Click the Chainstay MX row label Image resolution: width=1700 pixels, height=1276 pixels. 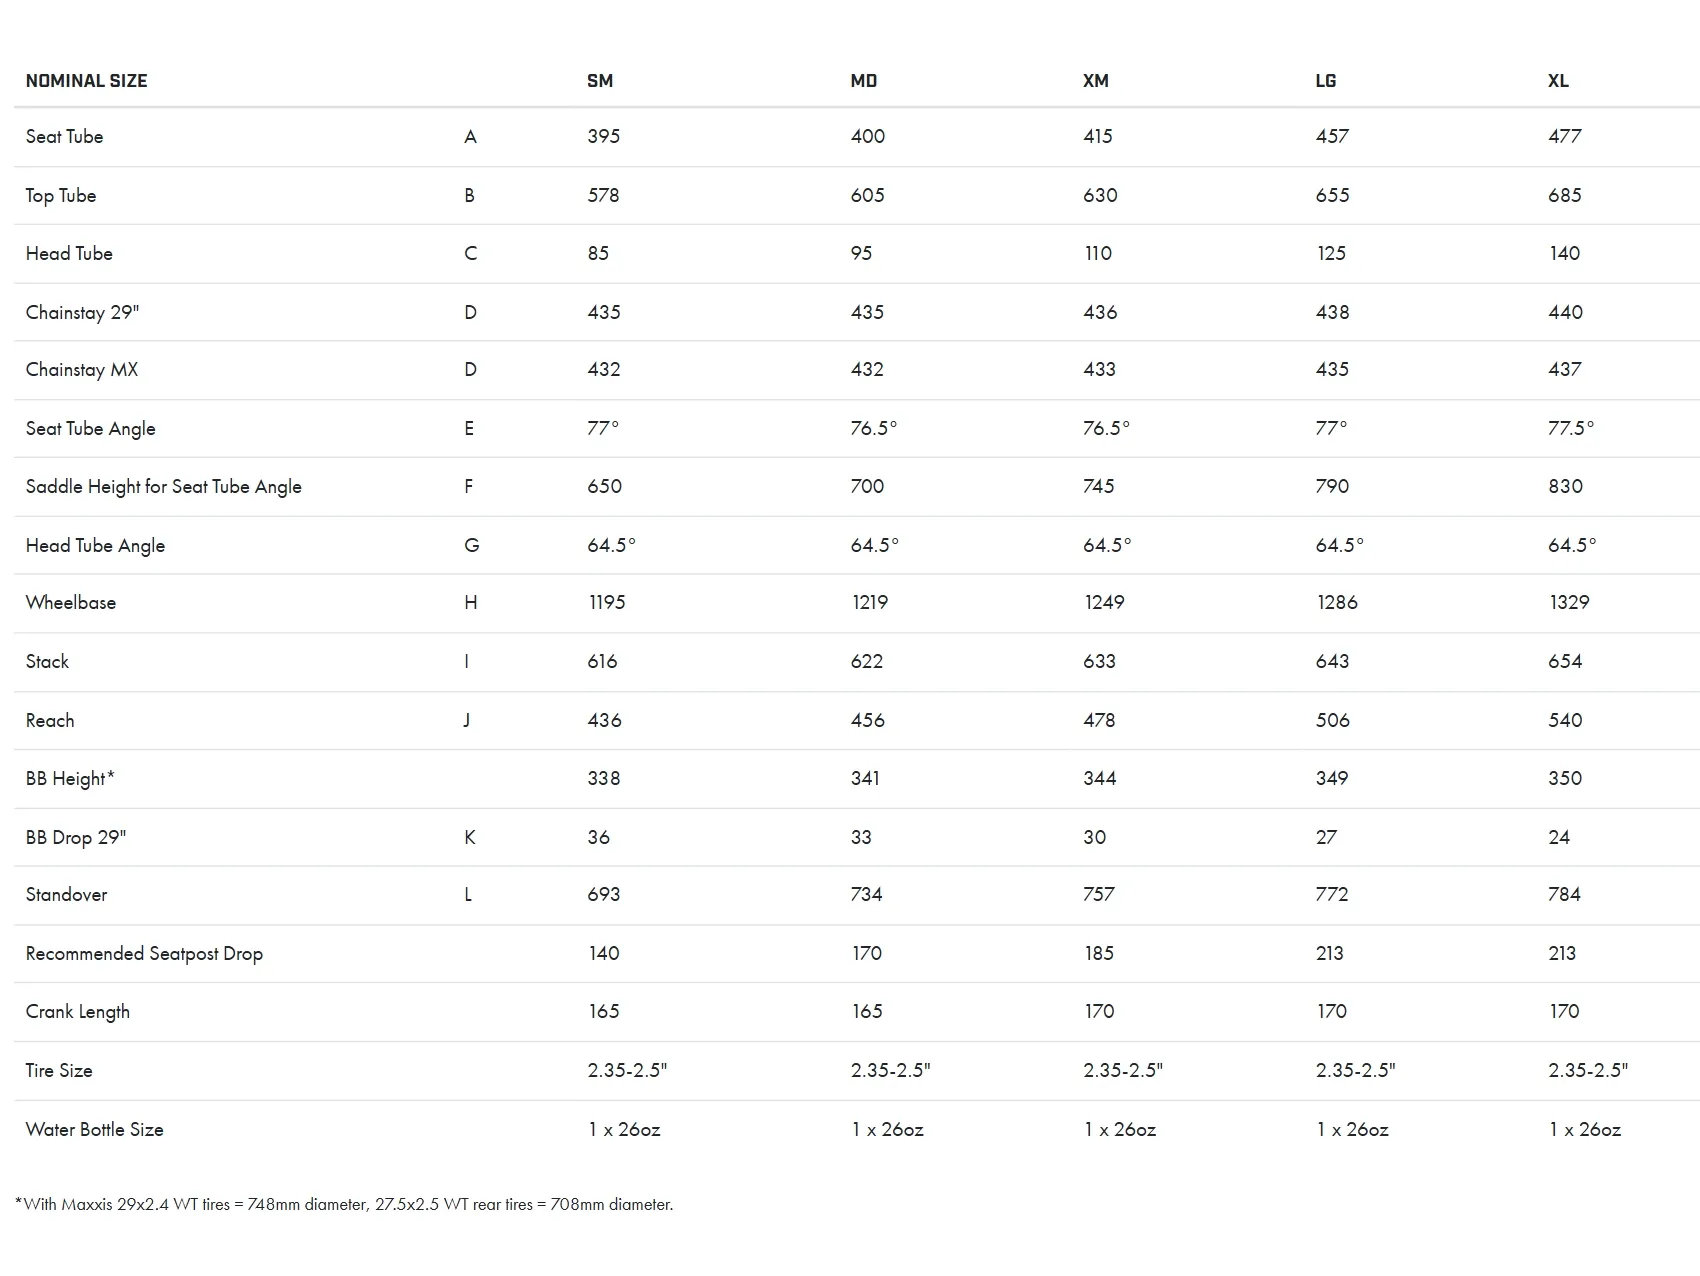[x=82, y=370]
